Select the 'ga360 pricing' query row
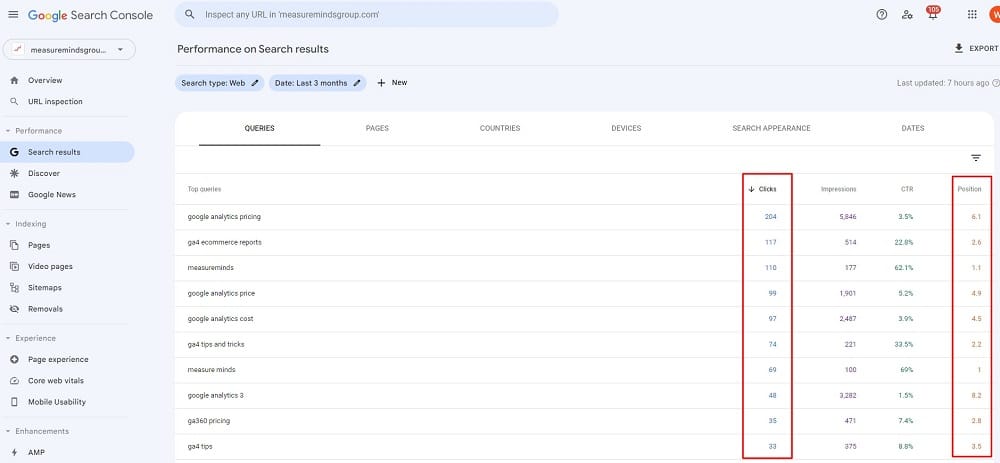The image size is (1000, 463). [584, 421]
